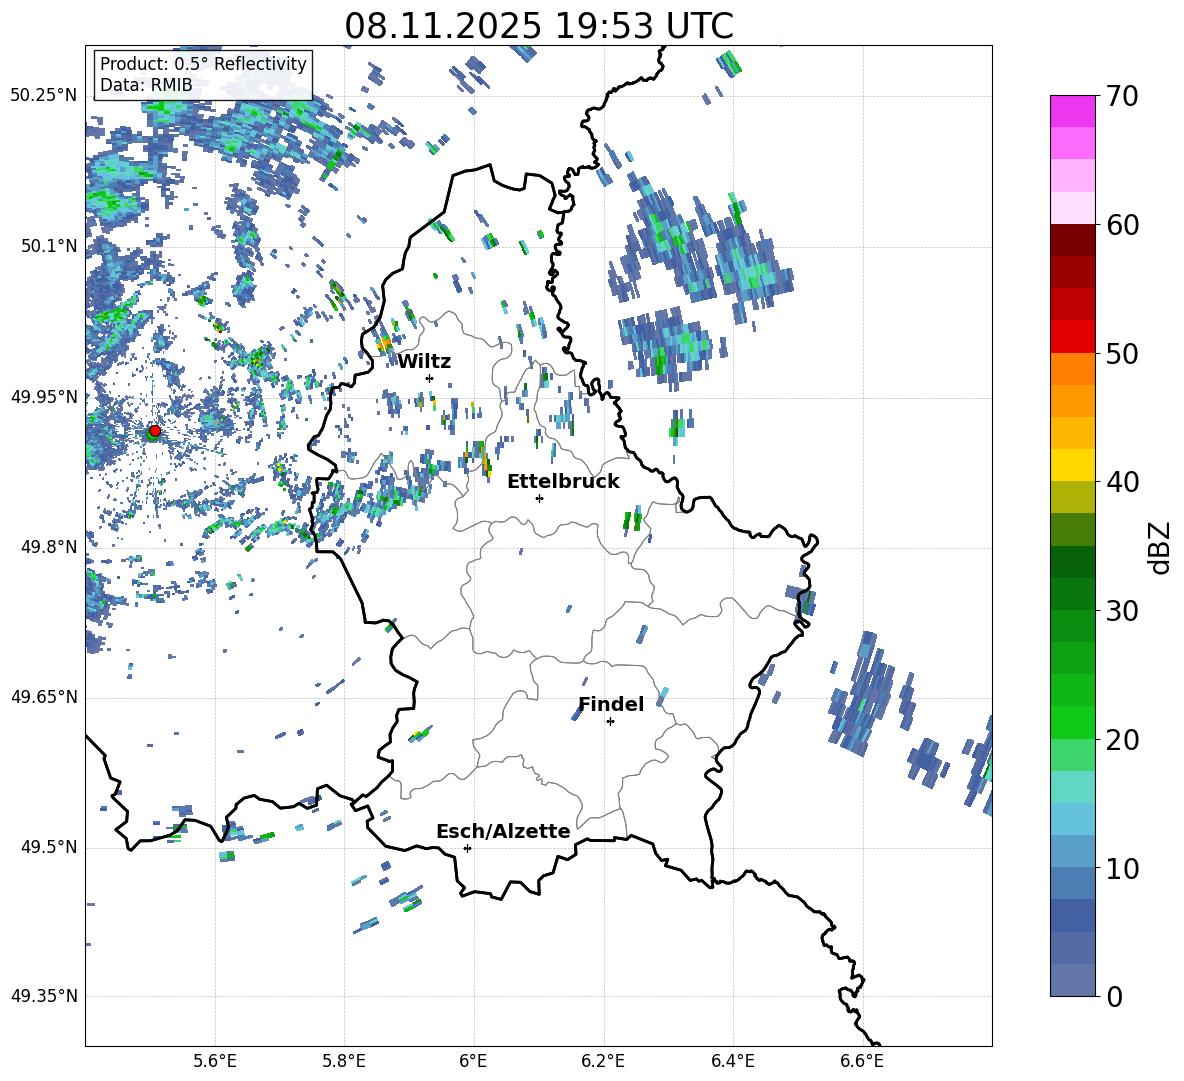Click the 50.1°N latitude label
Viewport: 1184px width, 1081px height.
pos(50,246)
